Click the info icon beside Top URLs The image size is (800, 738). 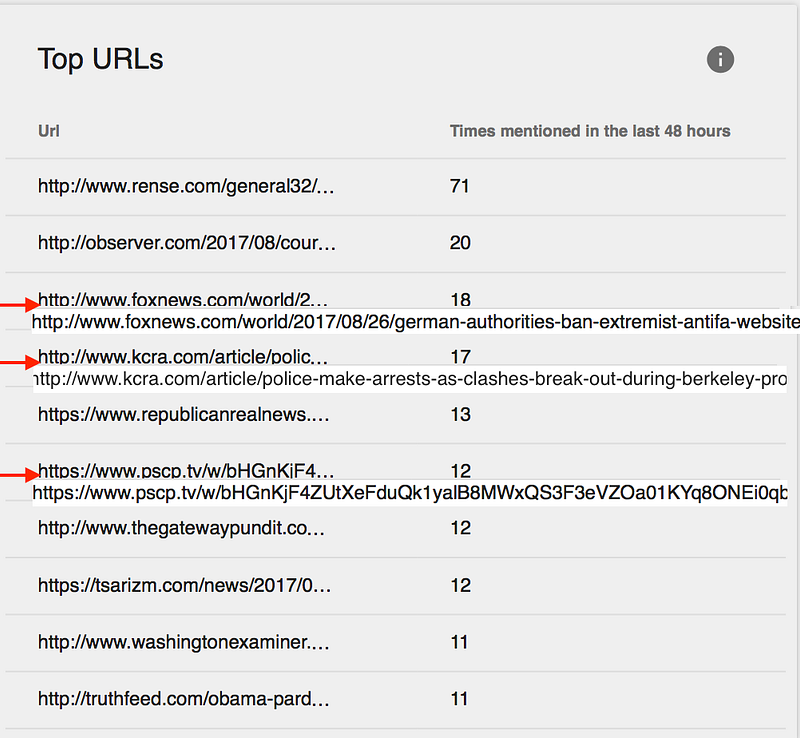click(720, 59)
